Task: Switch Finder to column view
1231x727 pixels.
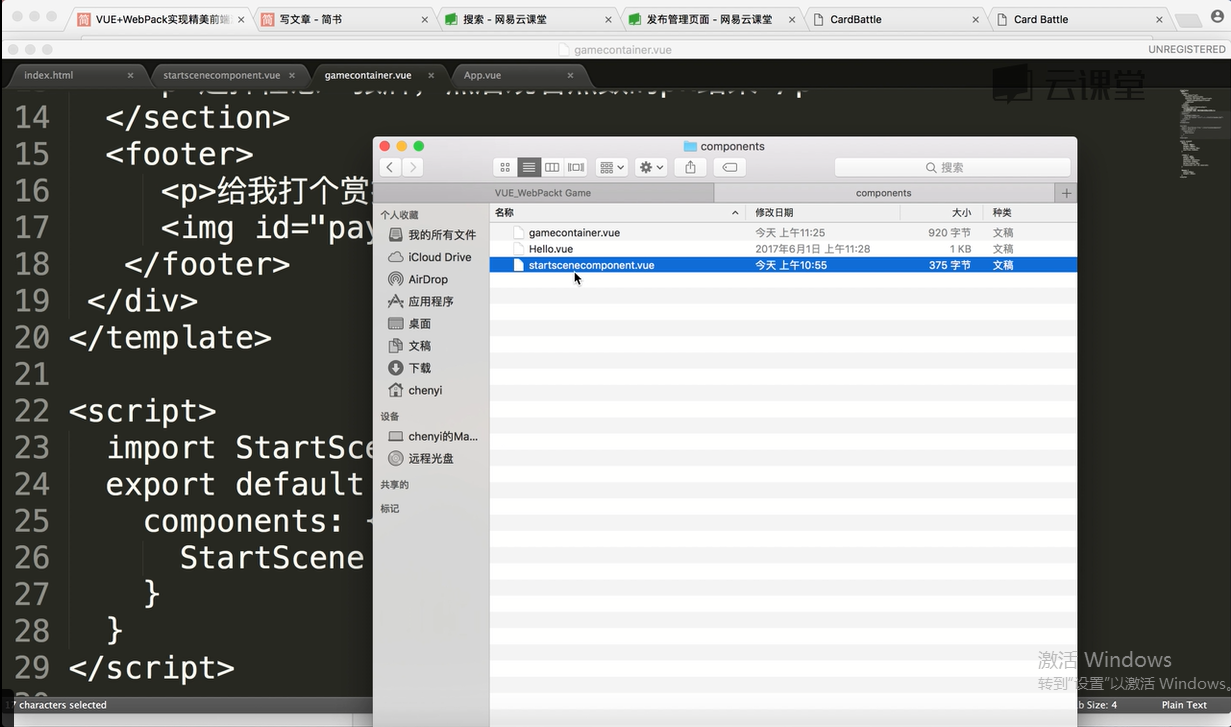Action: (x=552, y=167)
